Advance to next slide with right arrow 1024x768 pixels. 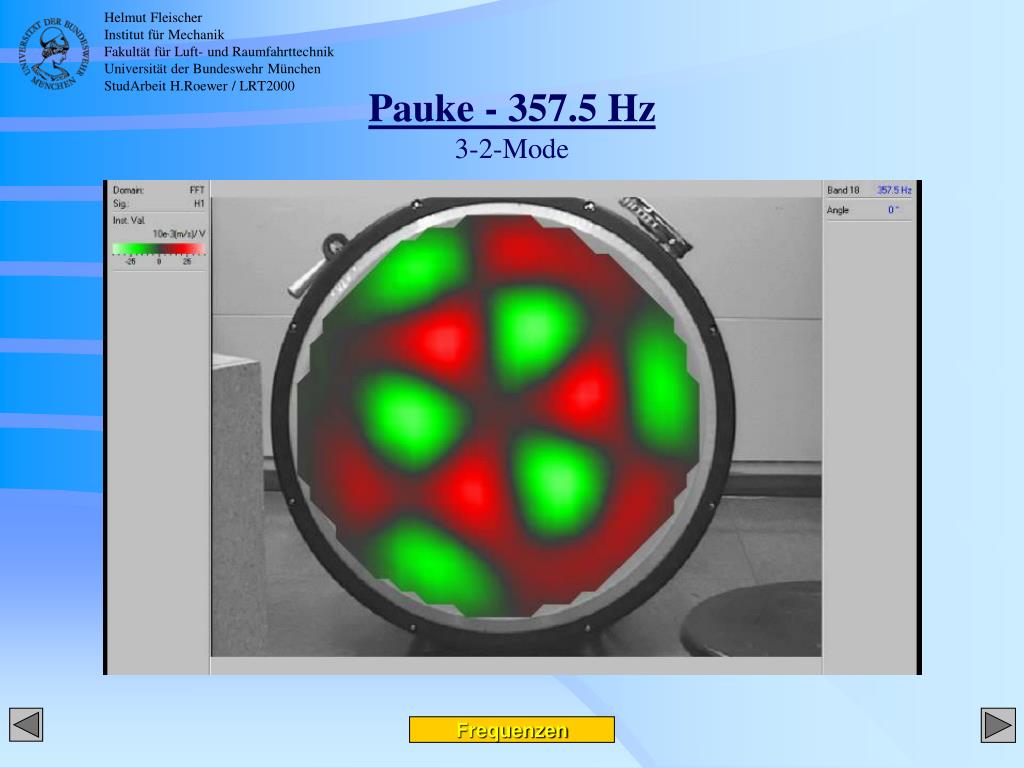pyautogui.click(x=998, y=725)
